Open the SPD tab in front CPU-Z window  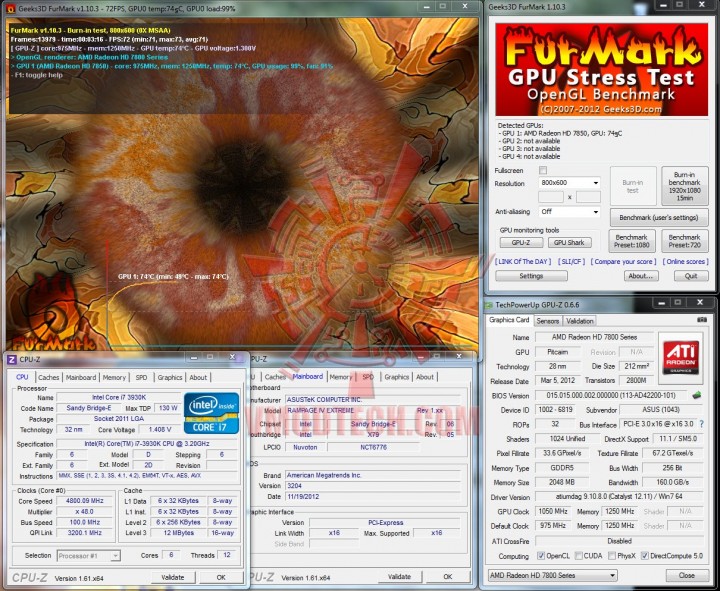click(141, 377)
